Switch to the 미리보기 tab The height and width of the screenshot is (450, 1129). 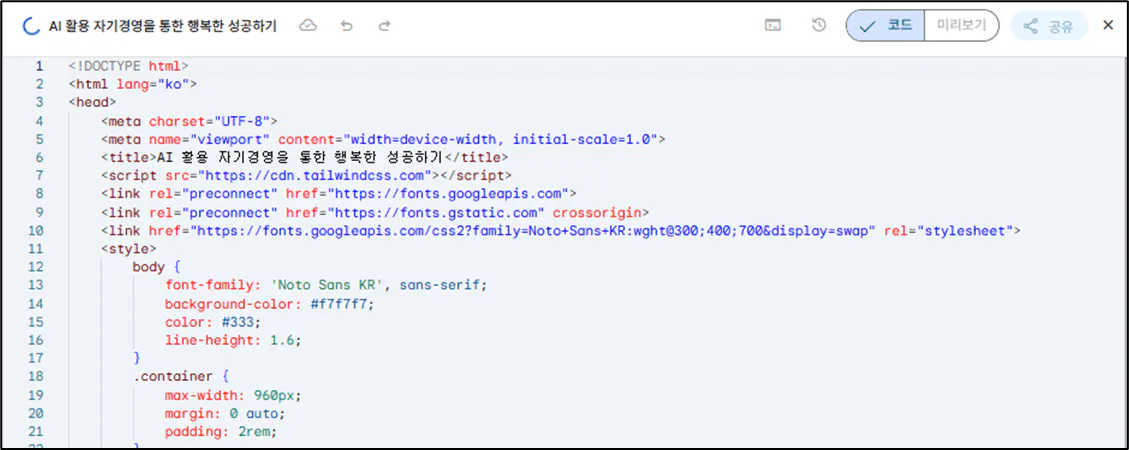pos(961,26)
